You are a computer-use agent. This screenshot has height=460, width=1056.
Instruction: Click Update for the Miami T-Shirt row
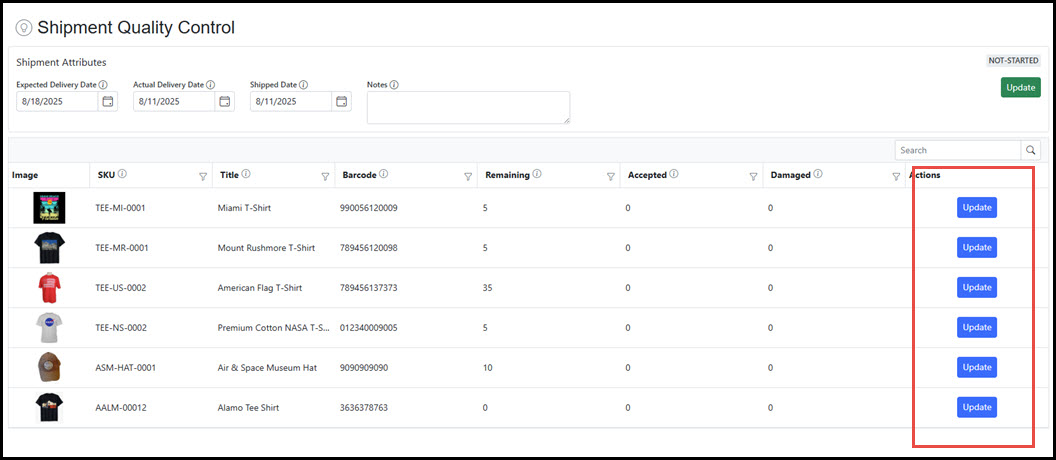click(976, 207)
